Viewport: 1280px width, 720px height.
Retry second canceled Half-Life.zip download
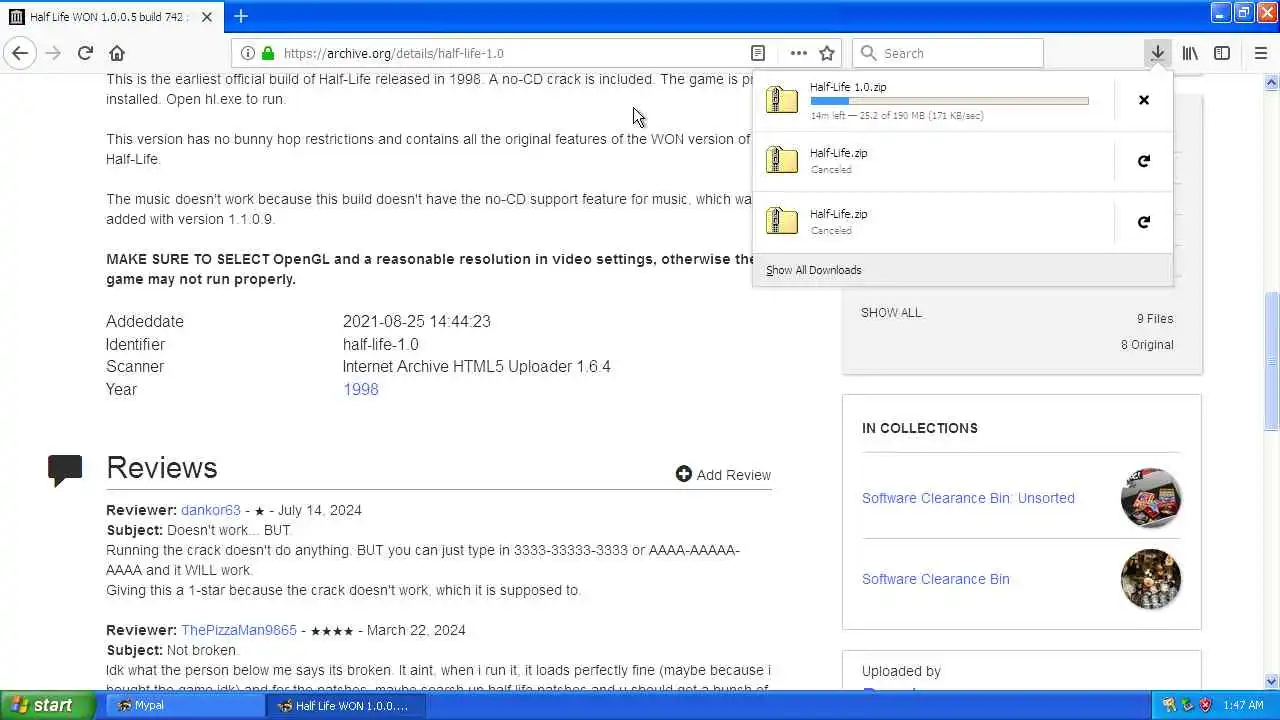(1144, 222)
